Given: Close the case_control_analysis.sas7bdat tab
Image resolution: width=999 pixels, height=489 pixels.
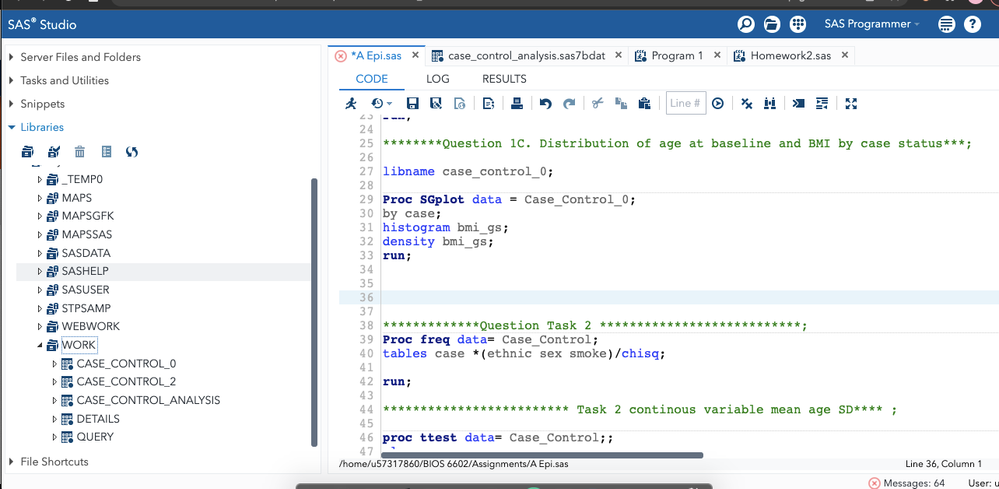Looking at the screenshot, I should click(x=619, y=56).
